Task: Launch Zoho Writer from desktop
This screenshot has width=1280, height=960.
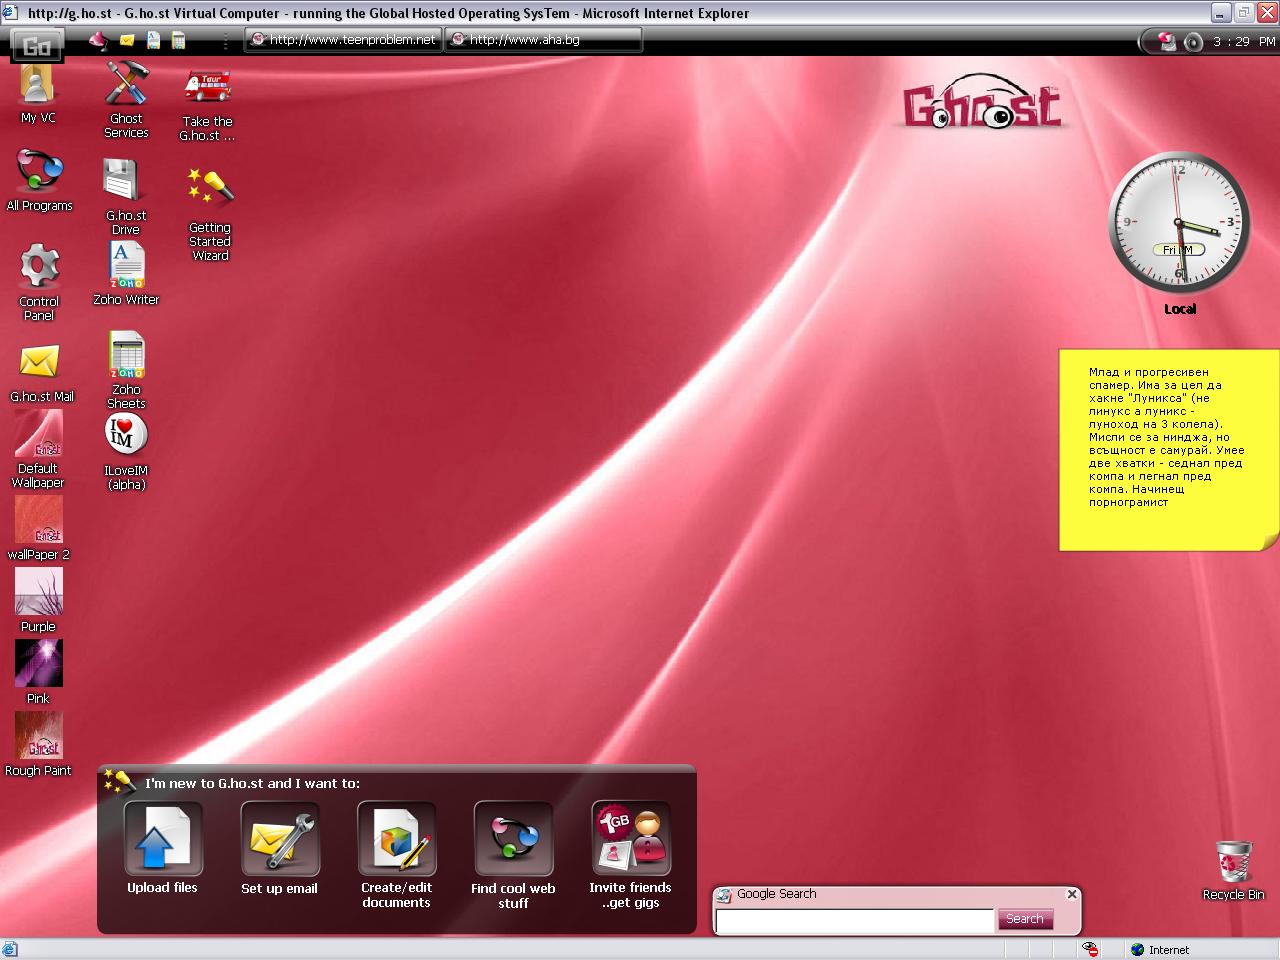Action: [x=126, y=274]
